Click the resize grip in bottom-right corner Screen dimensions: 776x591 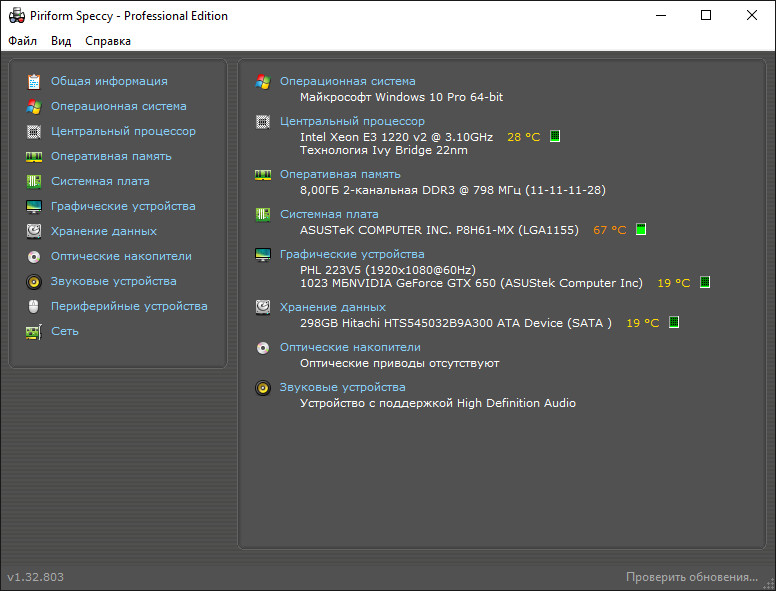click(x=769, y=584)
